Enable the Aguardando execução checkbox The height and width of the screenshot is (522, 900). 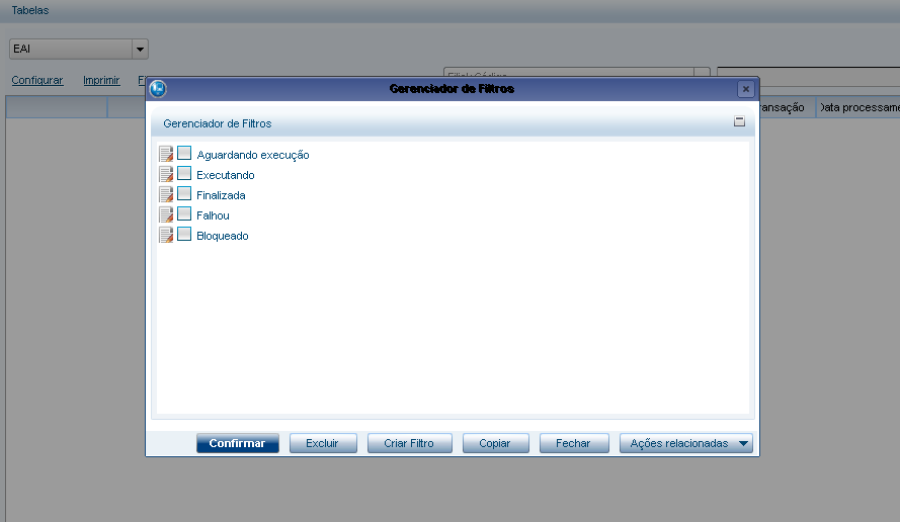coord(184,153)
